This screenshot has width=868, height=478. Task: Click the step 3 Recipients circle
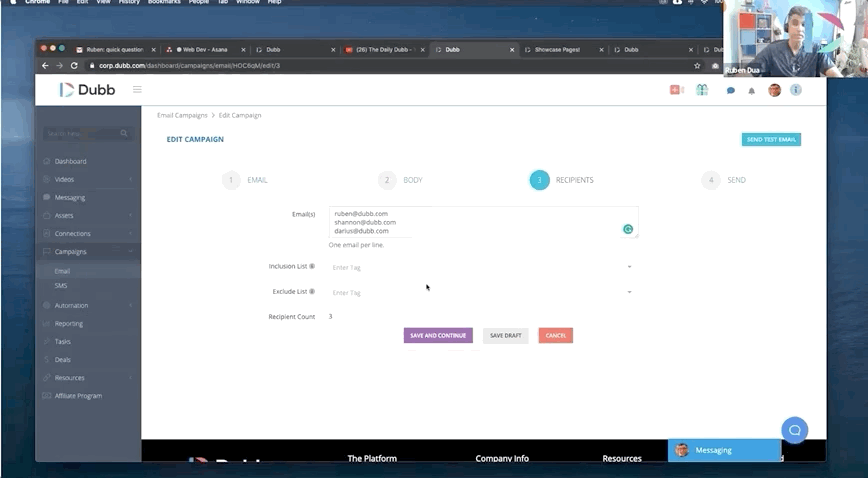539,180
